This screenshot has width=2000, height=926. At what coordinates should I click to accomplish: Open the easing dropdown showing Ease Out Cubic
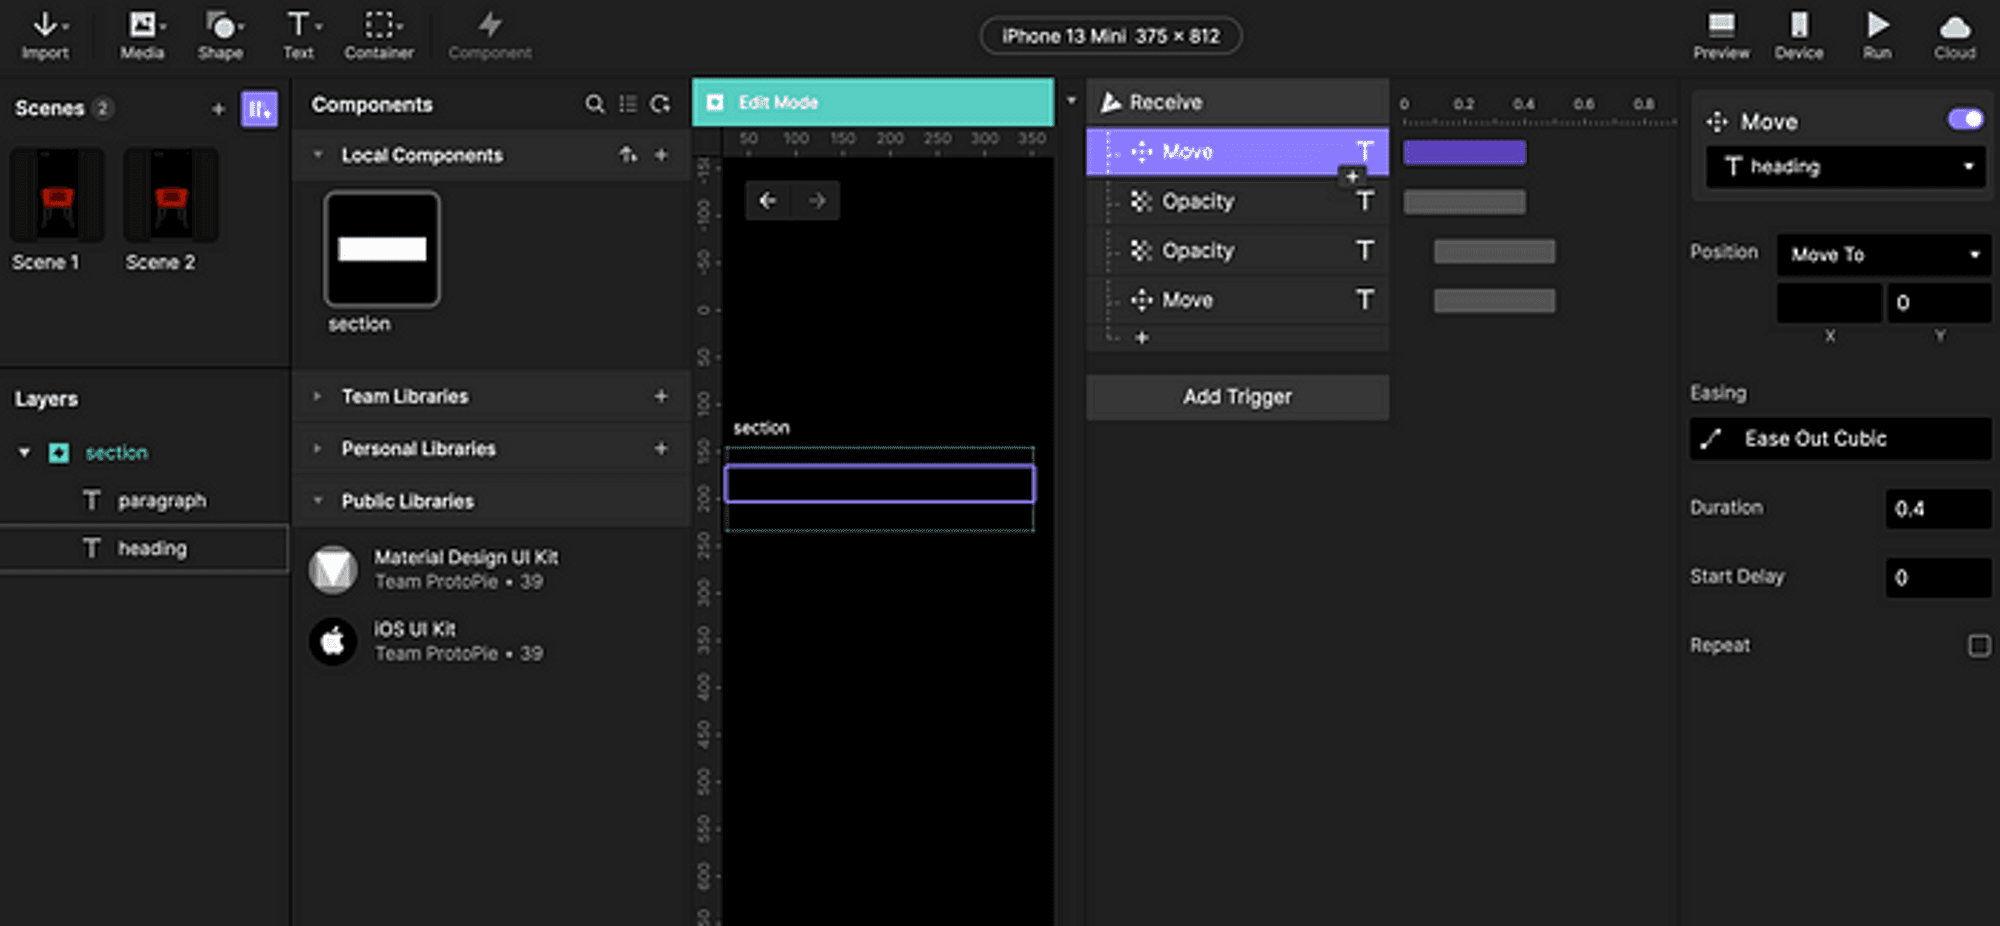tap(1840, 438)
